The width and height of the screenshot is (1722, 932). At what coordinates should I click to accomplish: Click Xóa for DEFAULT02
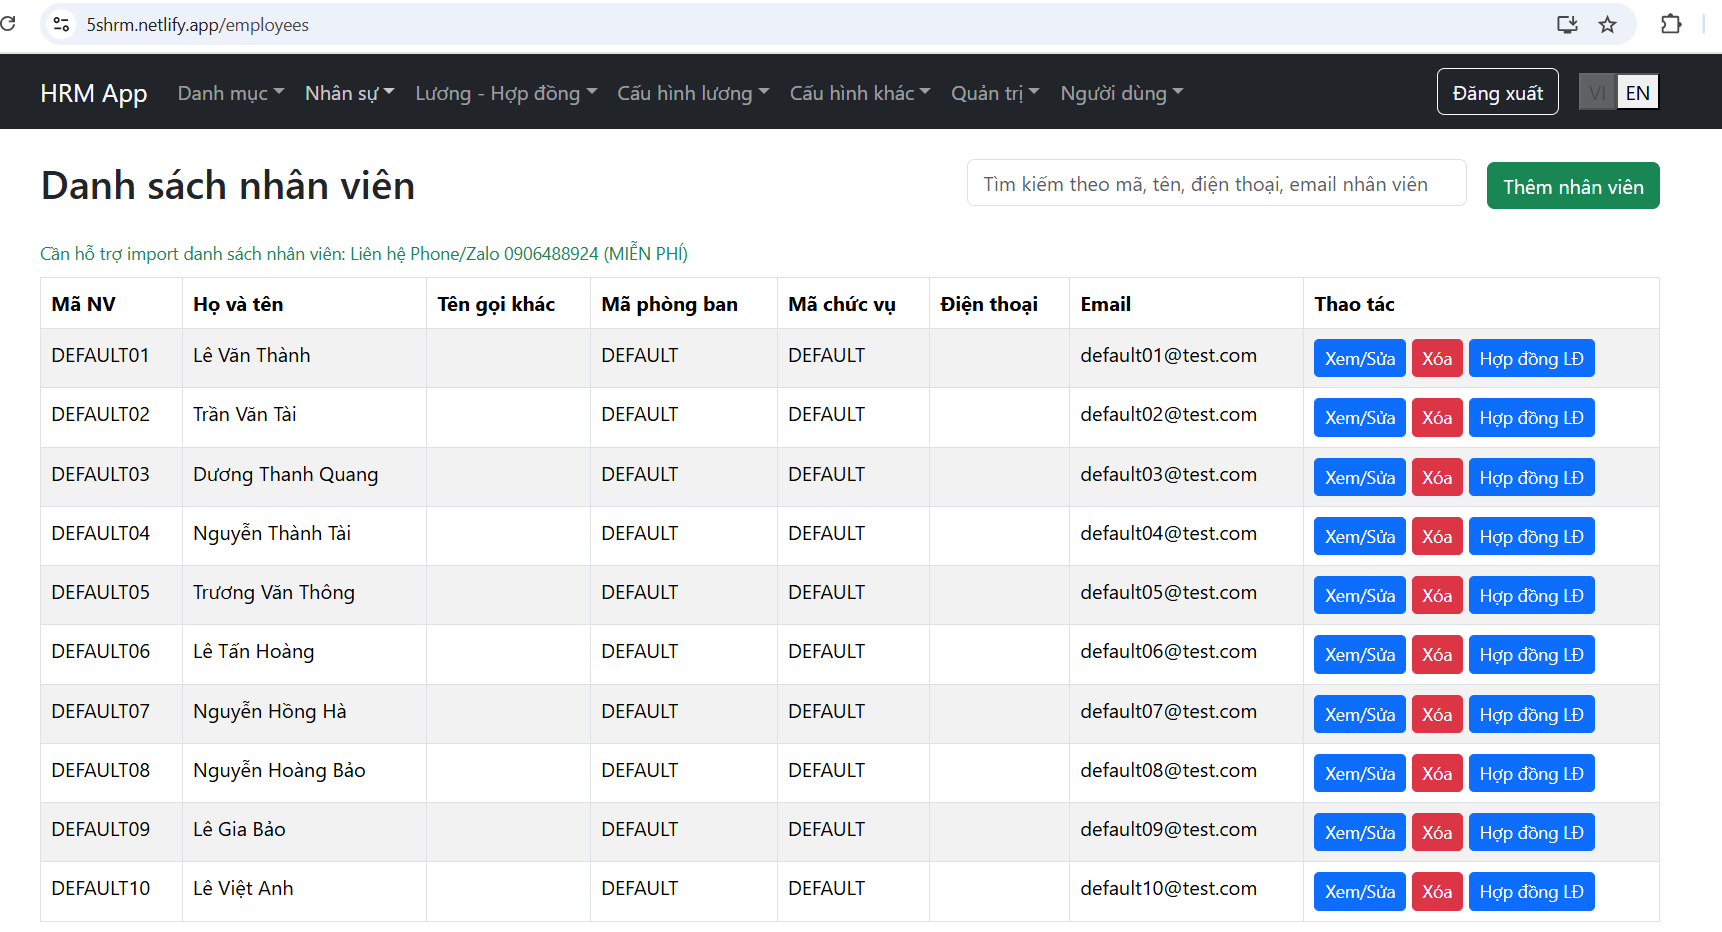pos(1437,417)
